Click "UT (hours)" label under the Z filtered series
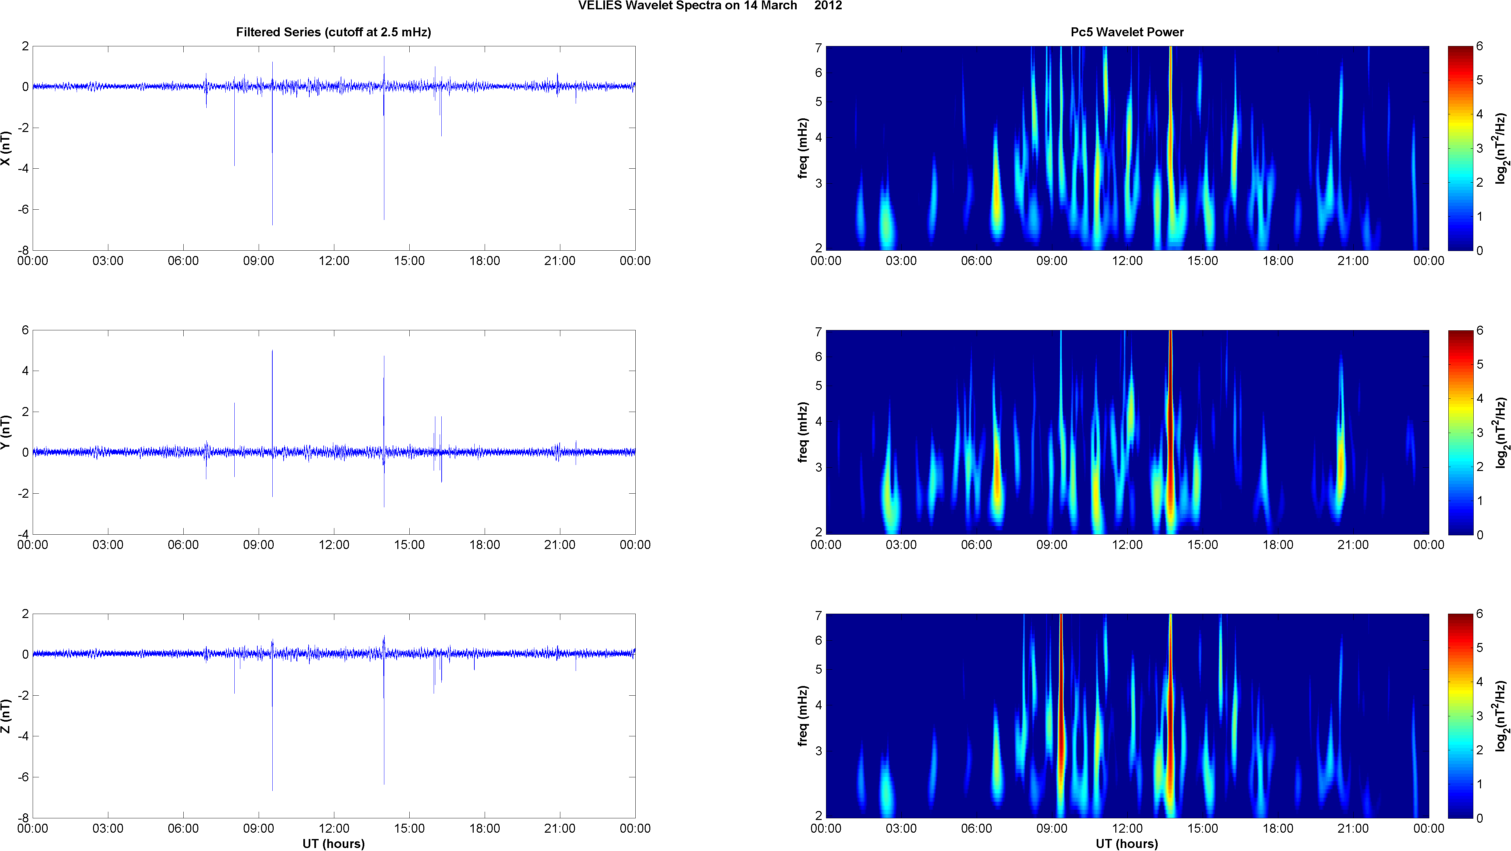The width and height of the screenshot is (1511, 851). [x=333, y=844]
